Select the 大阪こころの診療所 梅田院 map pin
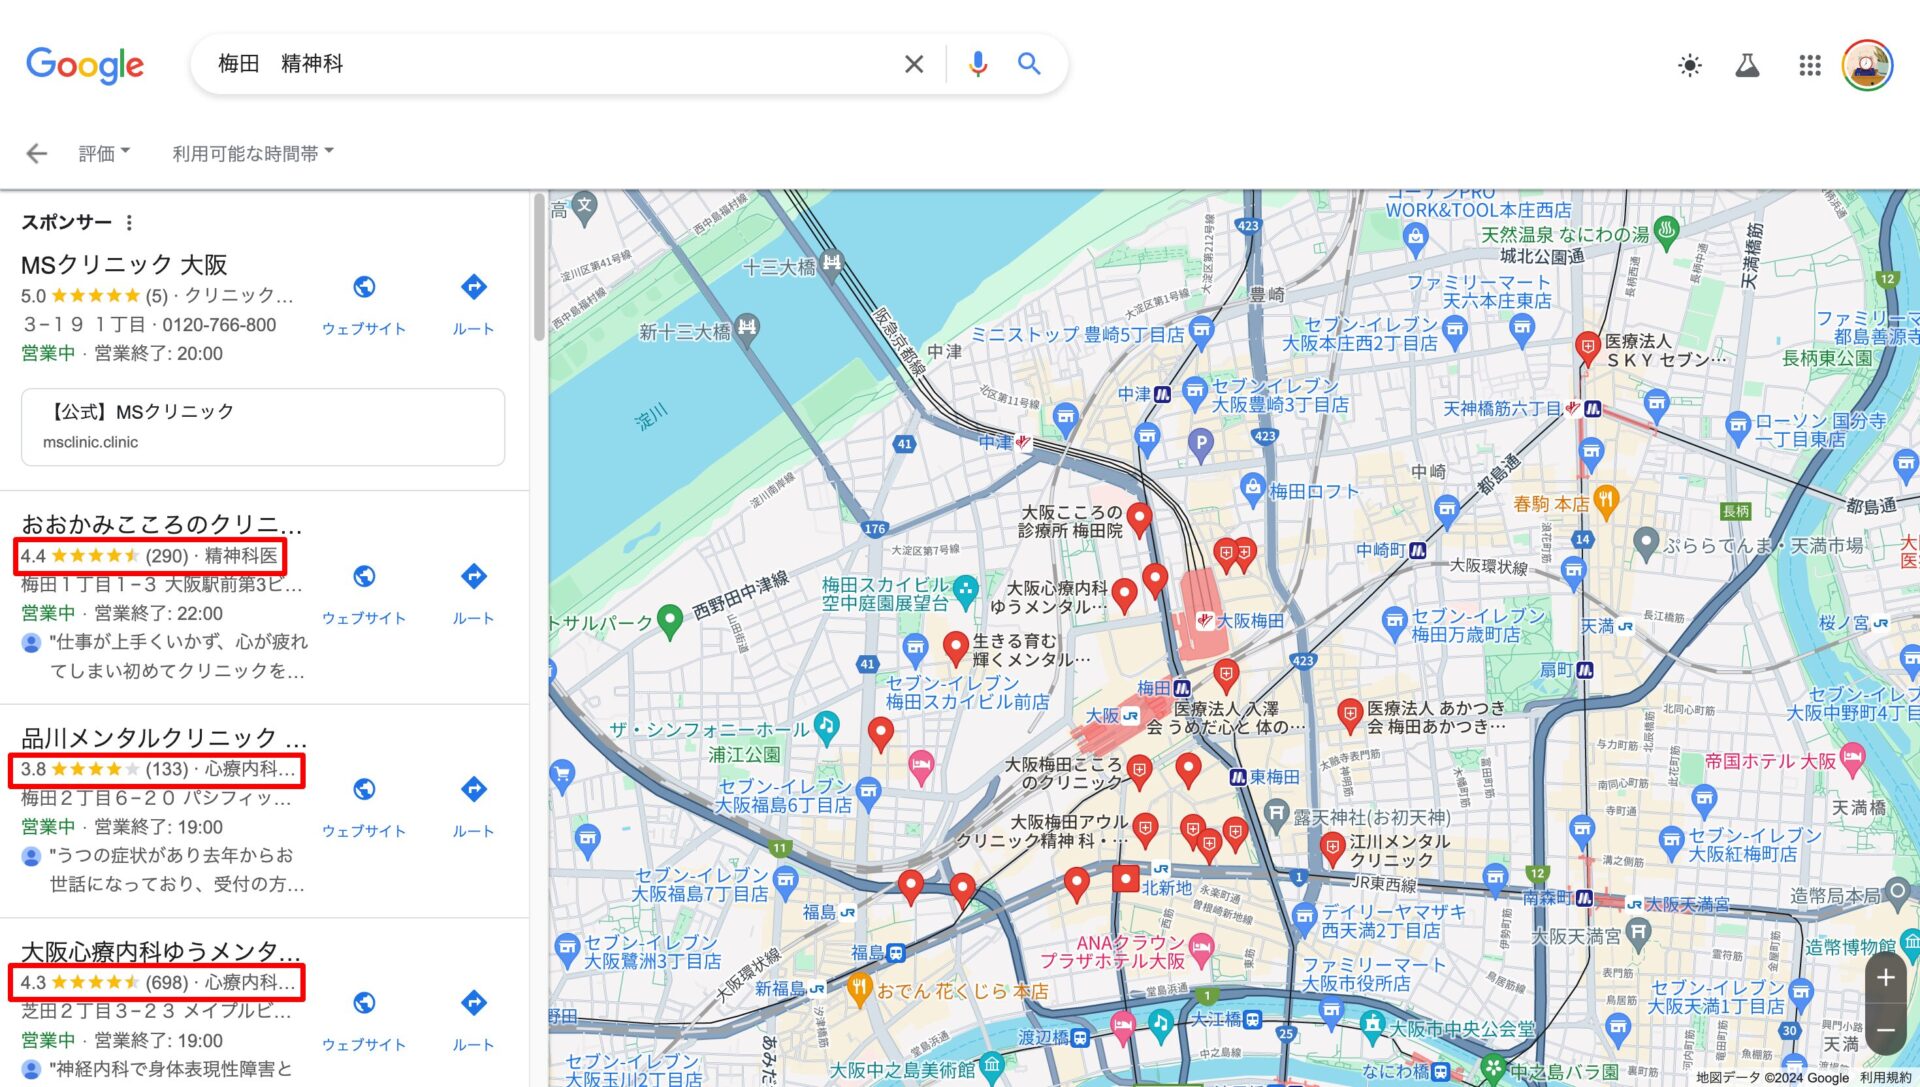This screenshot has height=1087, width=1920. point(1139,519)
